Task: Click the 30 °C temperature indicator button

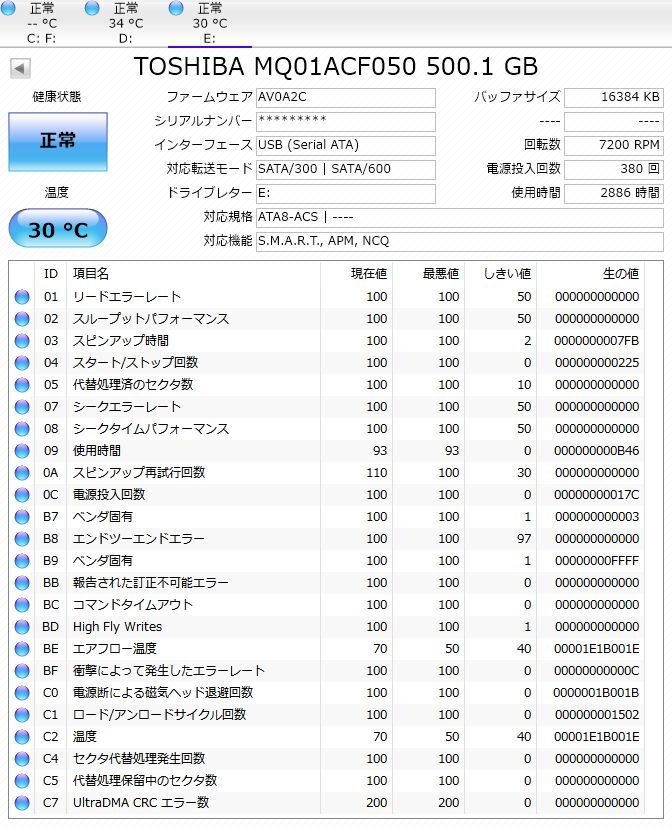Action: 58,229
